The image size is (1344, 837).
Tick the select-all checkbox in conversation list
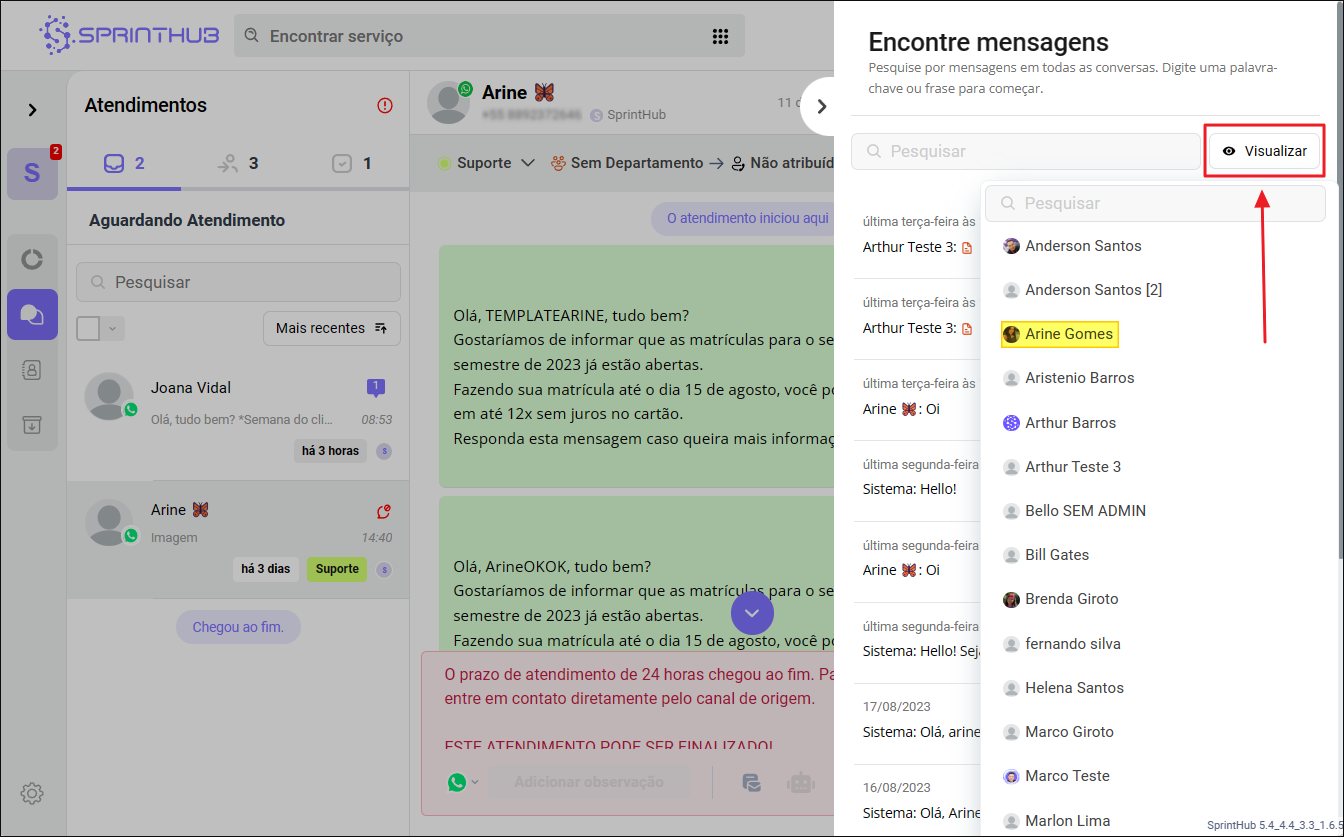[88, 328]
